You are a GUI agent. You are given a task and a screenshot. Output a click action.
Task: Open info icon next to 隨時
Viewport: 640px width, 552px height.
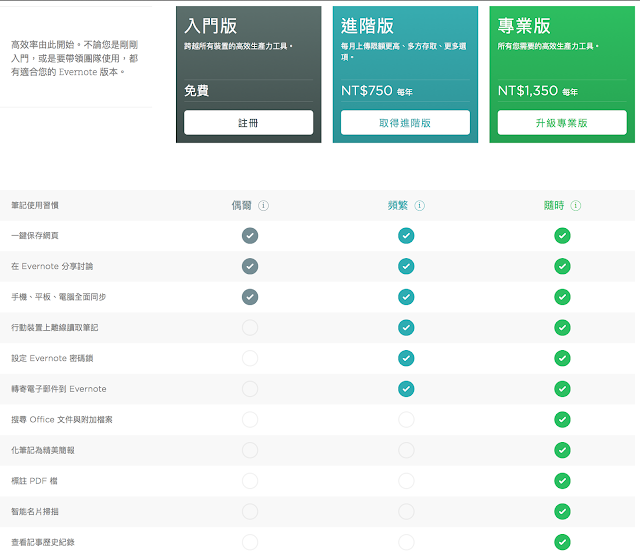point(576,205)
